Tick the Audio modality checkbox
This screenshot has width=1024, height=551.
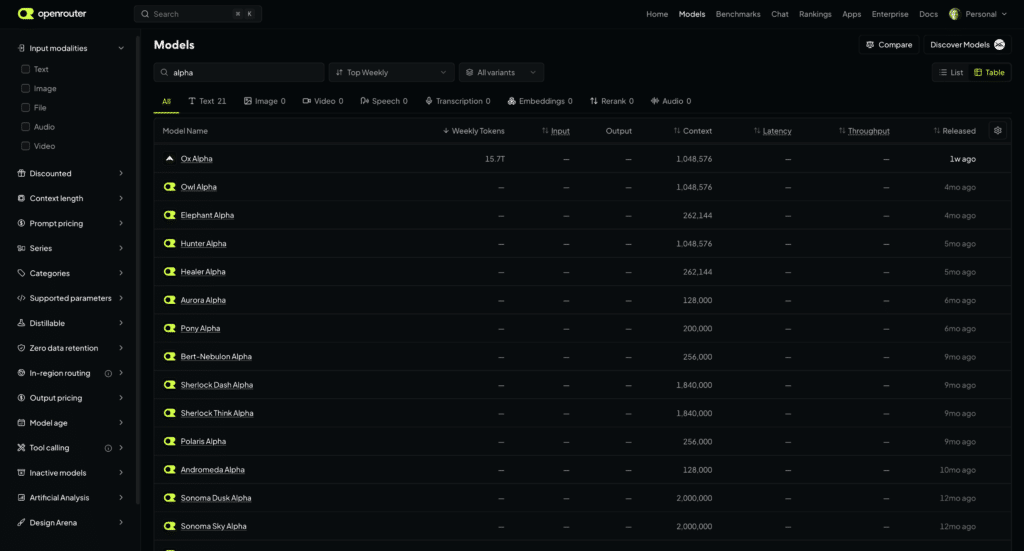click(25, 127)
